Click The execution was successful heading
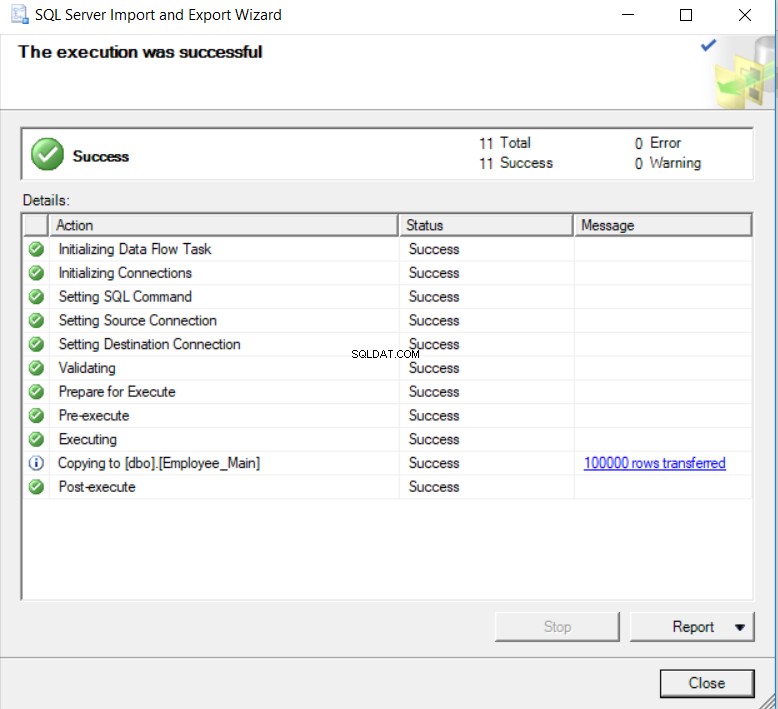 (140, 52)
